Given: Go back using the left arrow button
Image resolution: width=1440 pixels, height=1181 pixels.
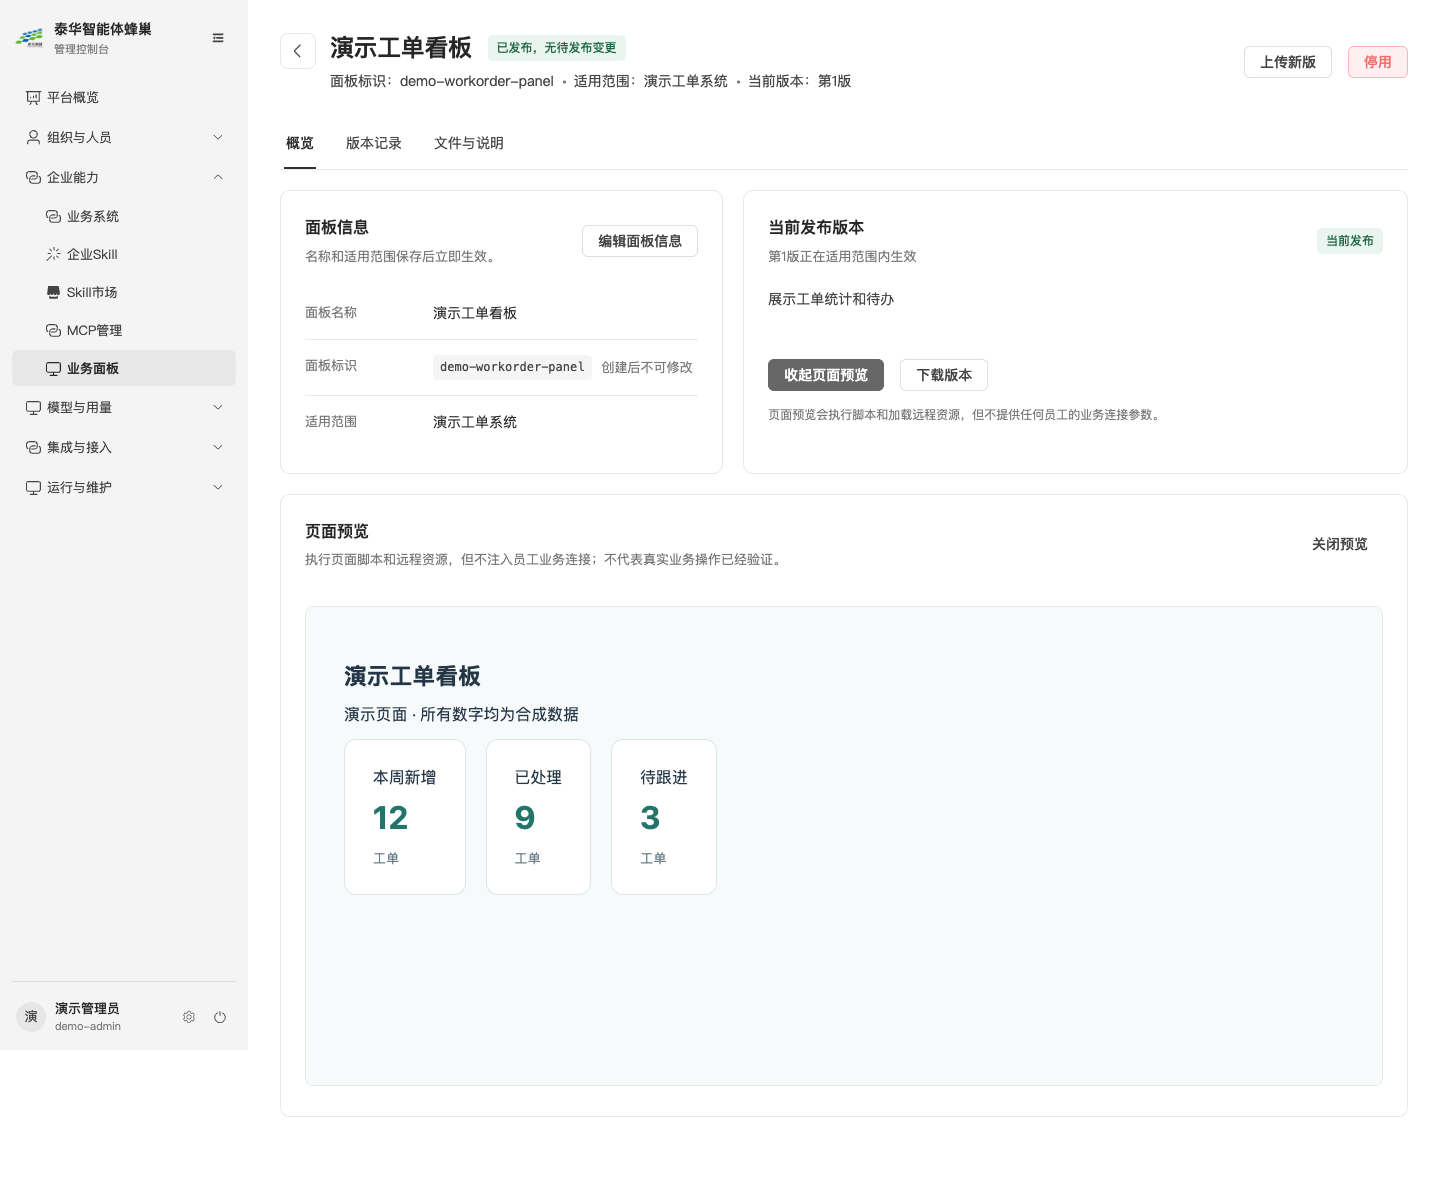Looking at the screenshot, I should [298, 51].
